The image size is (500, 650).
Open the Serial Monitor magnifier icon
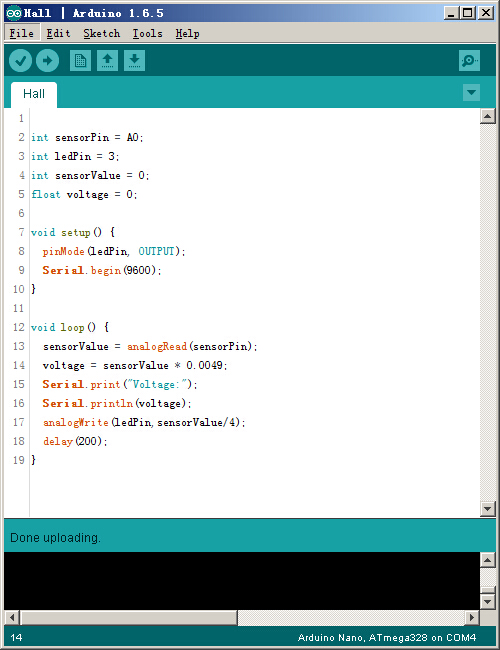469,61
